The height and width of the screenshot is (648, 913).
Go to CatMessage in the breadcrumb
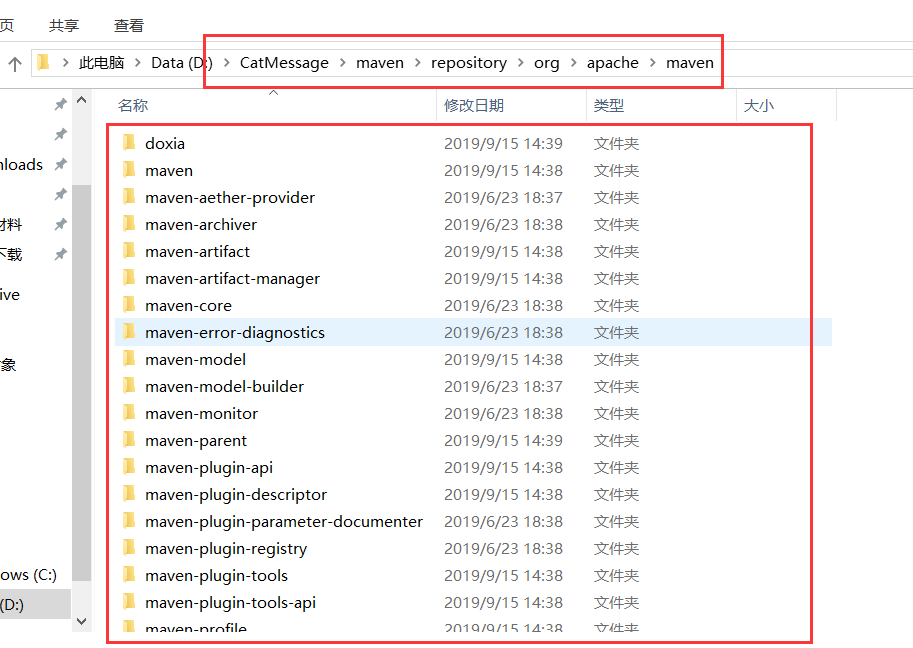[284, 62]
